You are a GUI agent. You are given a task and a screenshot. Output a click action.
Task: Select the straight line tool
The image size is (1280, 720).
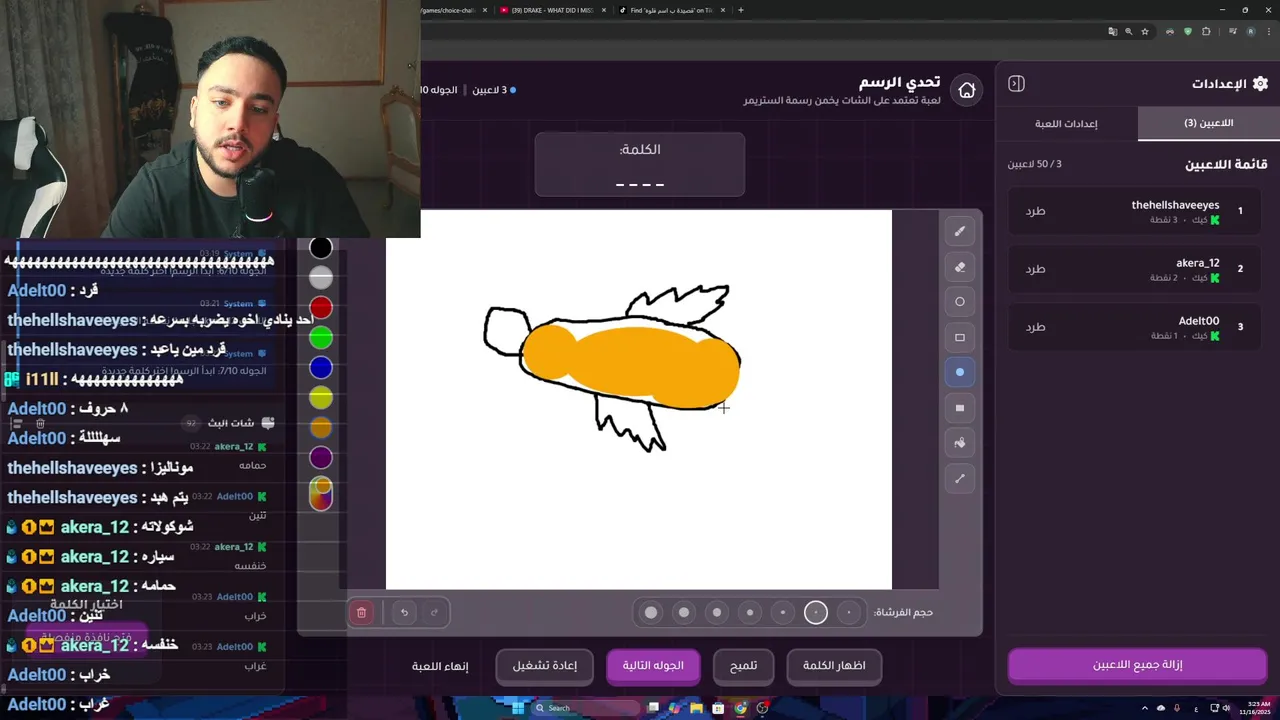960,478
